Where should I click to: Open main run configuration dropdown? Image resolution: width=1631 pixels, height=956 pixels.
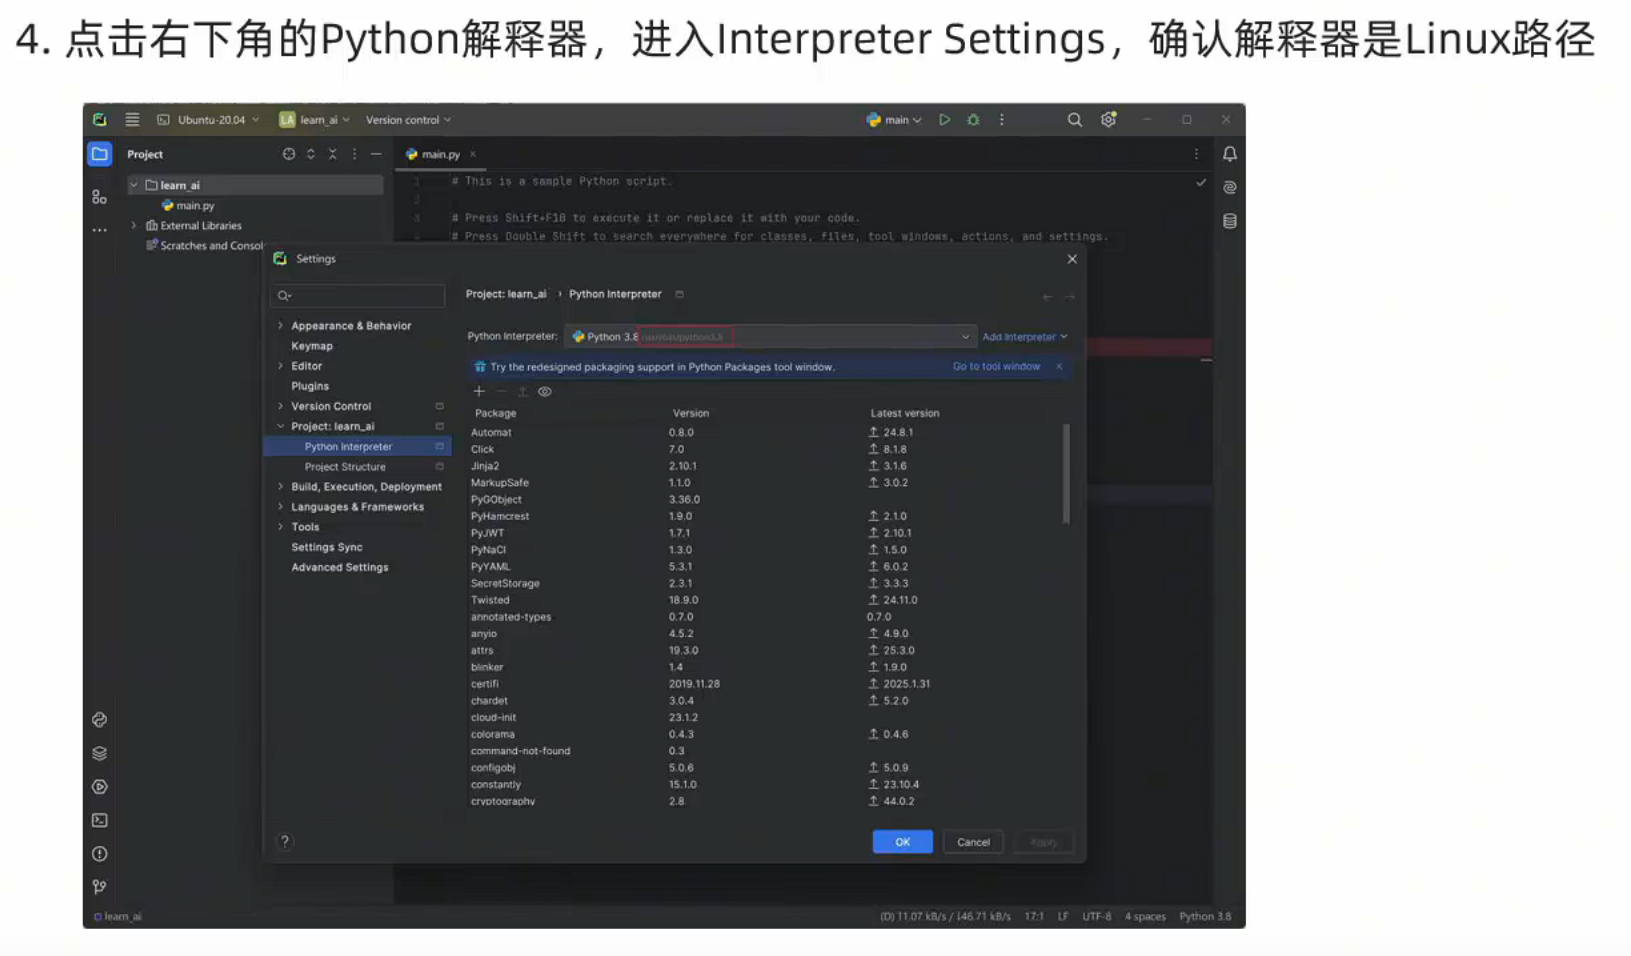pos(894,120)
